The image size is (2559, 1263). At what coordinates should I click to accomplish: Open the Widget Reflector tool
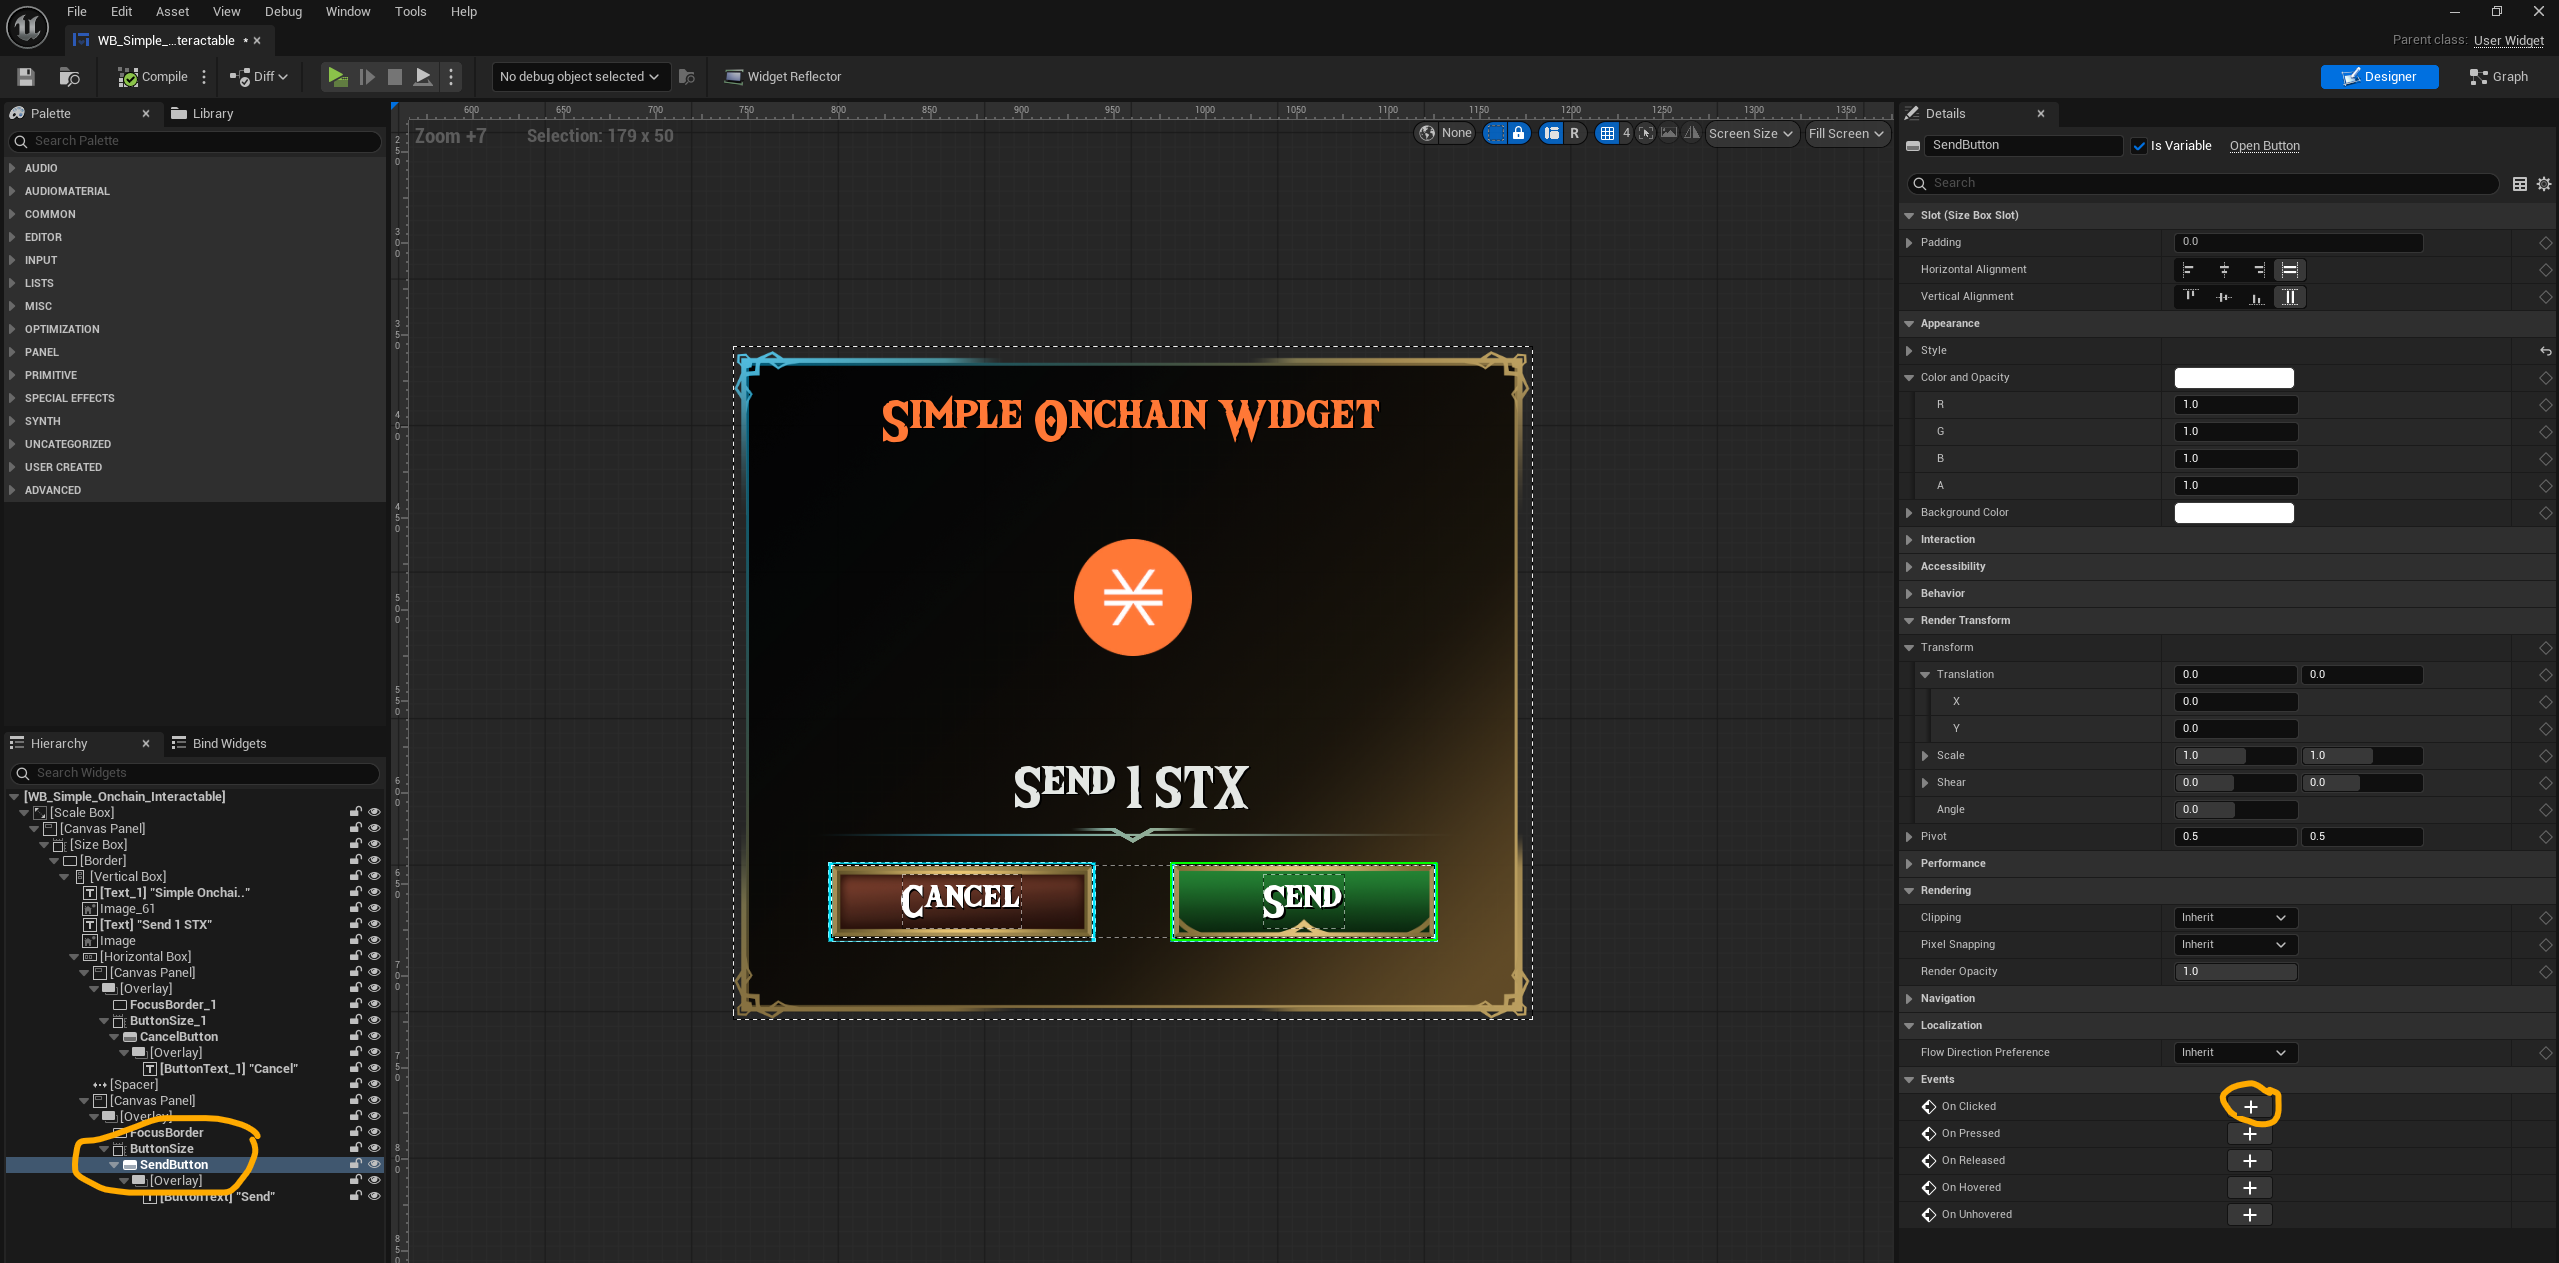coord(783,77)
